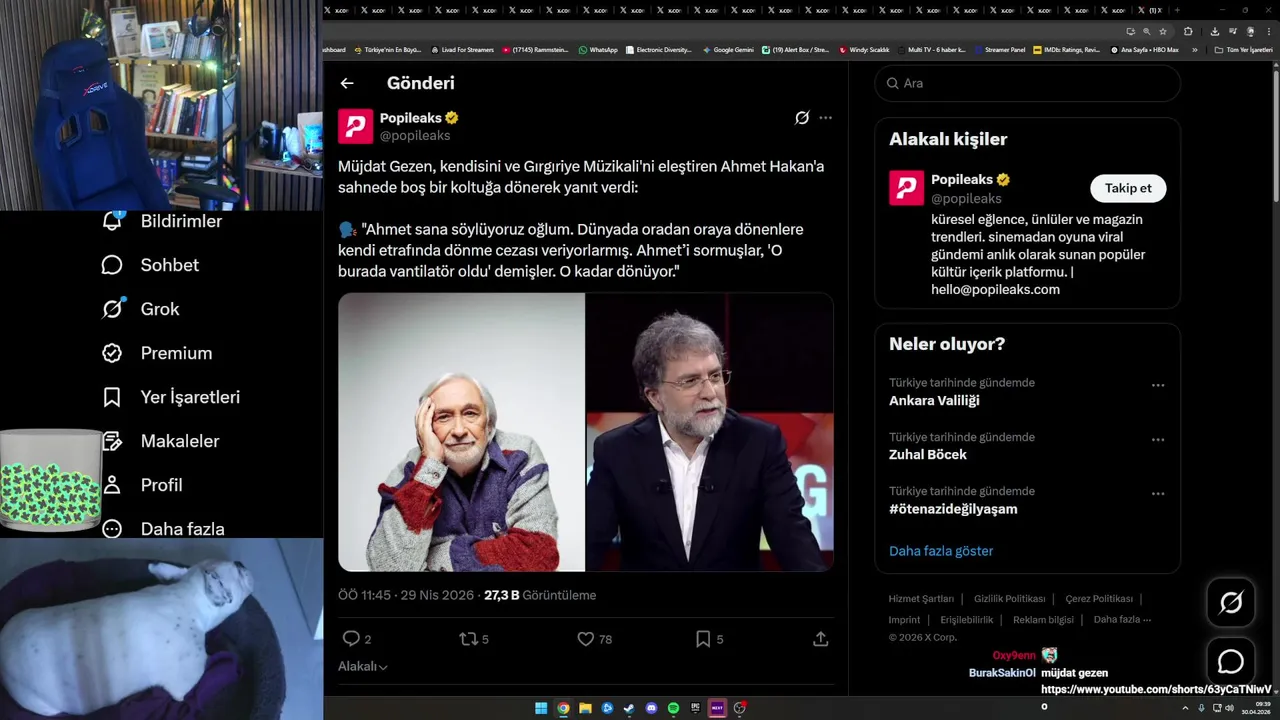Image resolution: width=1280 pixels, height=720 pixels.
Task: Open Hizmet Şartları footer link
Action: (921, 599)
